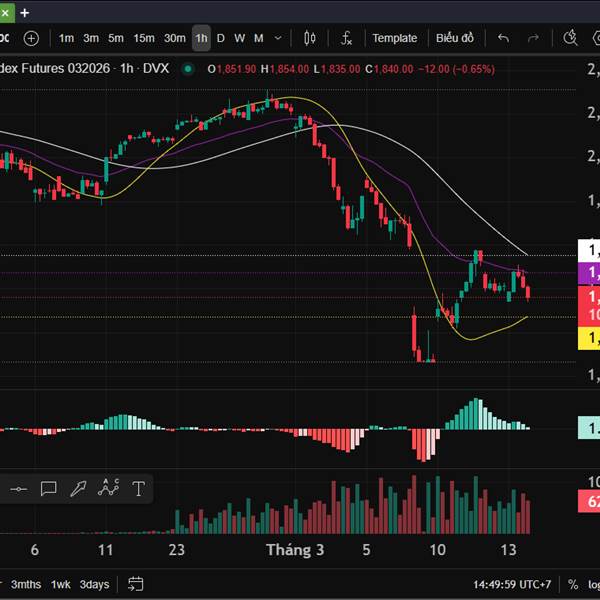Redo chart action
This screenshot has height=600, width=600.
(x=533, y=38)
